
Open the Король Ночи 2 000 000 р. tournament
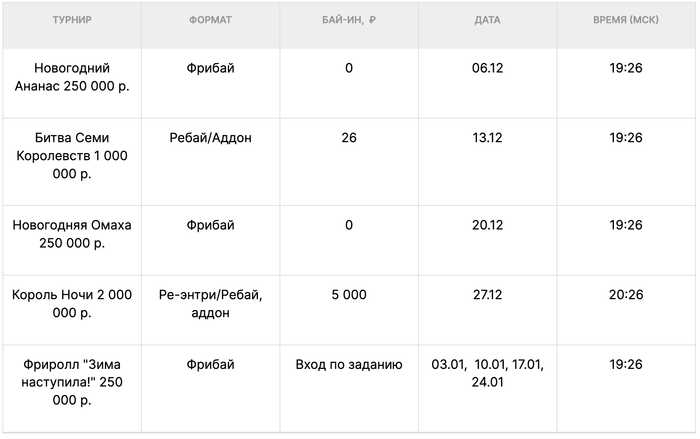tap(72, 304)
